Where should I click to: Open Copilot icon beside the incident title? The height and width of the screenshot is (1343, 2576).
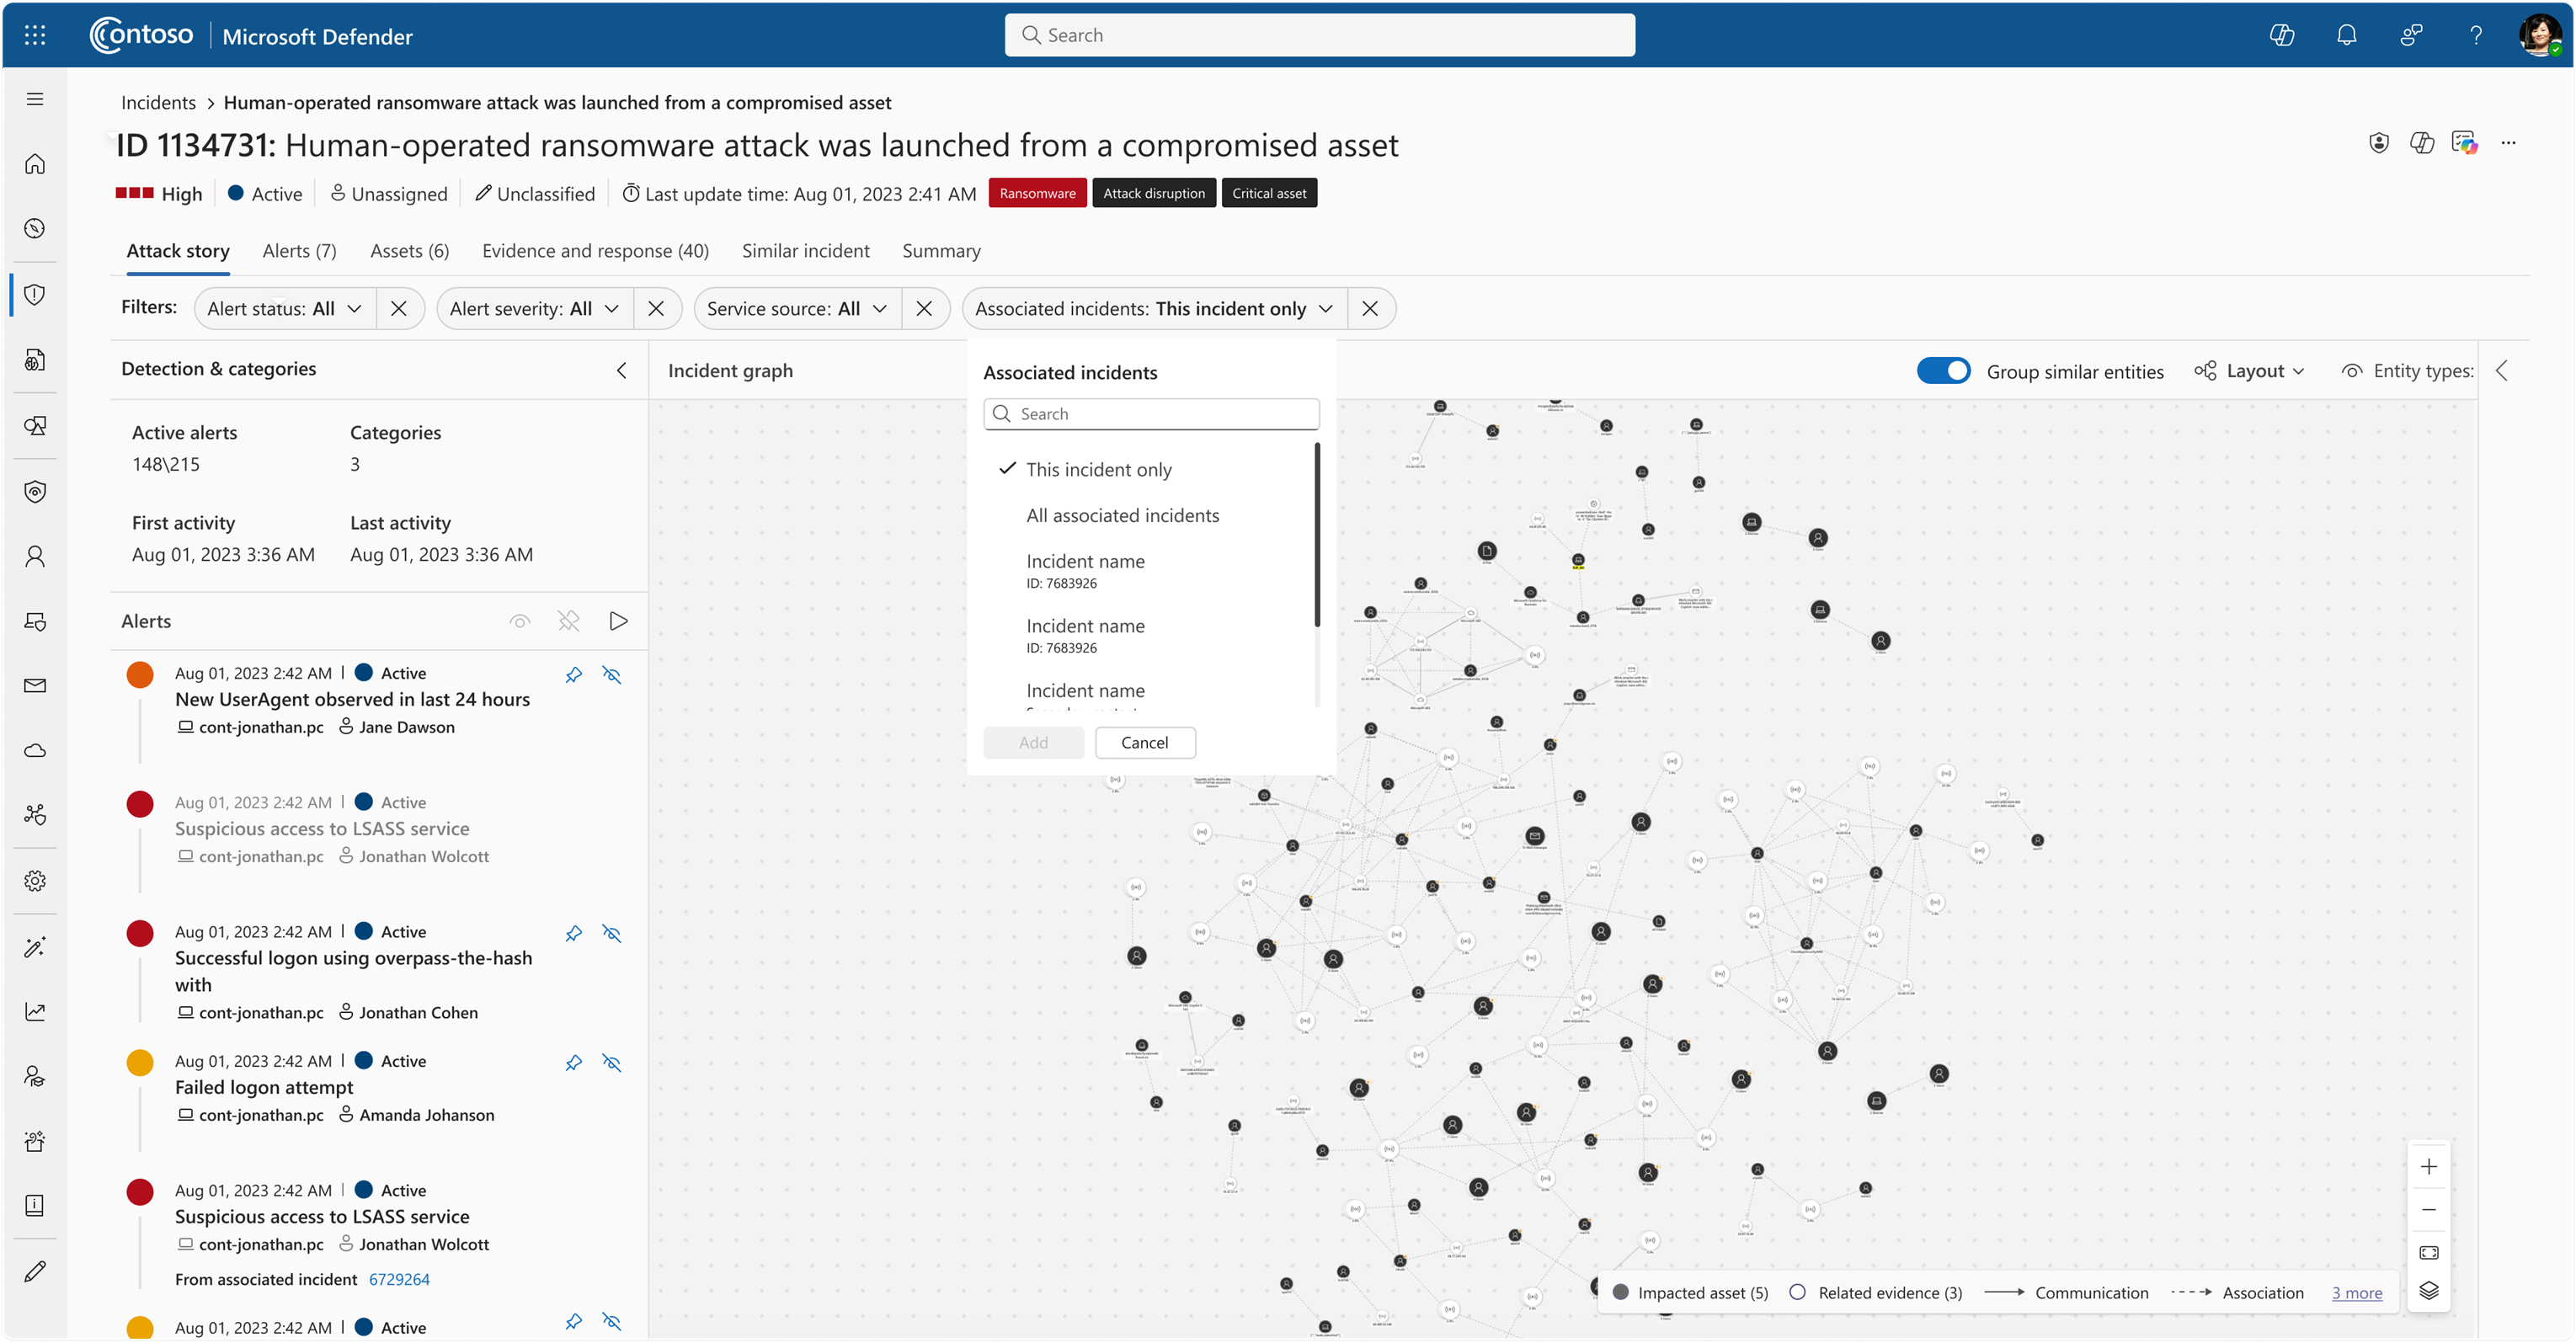pyautogui.click(x=2422, y=143)
